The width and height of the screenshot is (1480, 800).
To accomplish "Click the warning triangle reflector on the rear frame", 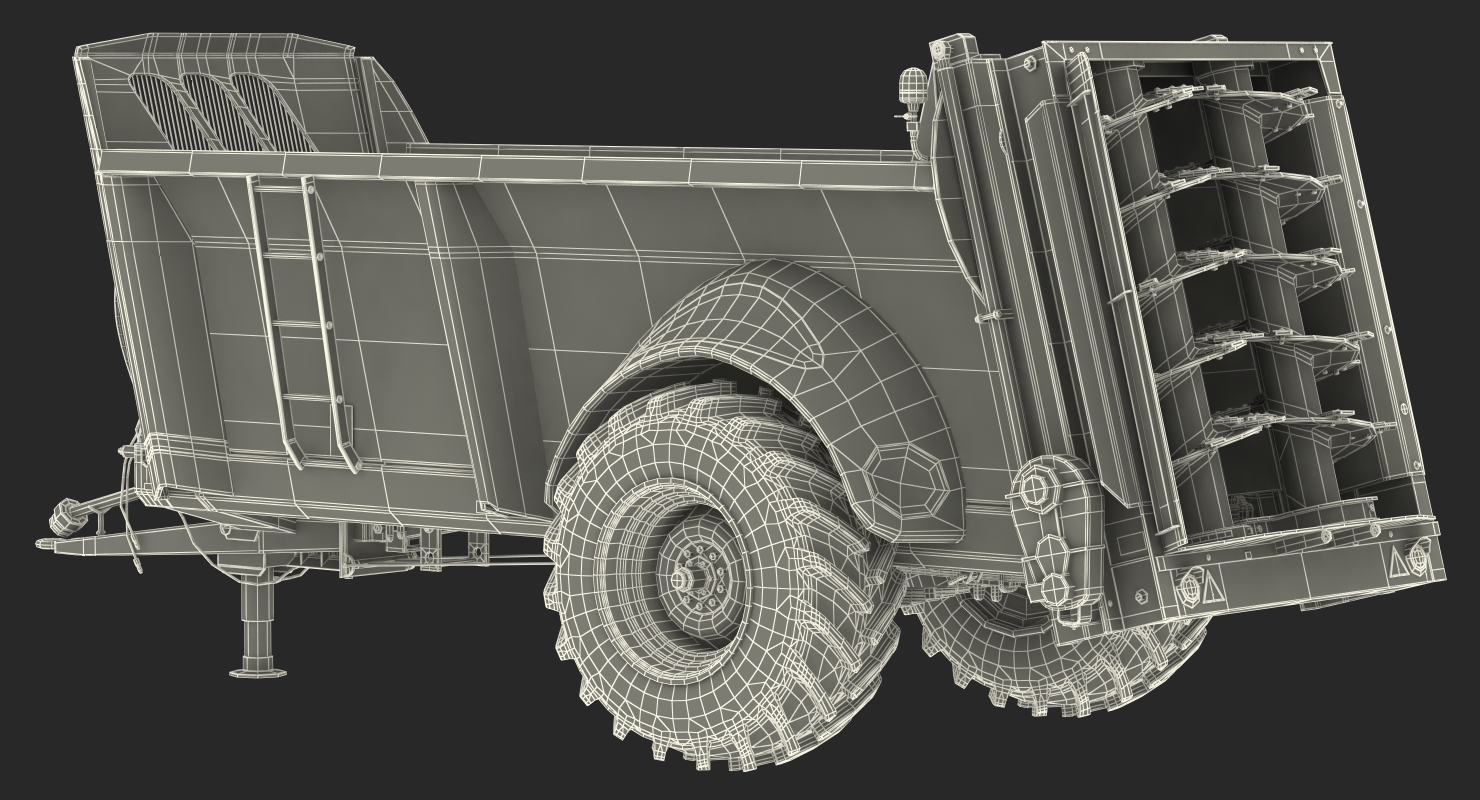I will tap(1213, 587).
